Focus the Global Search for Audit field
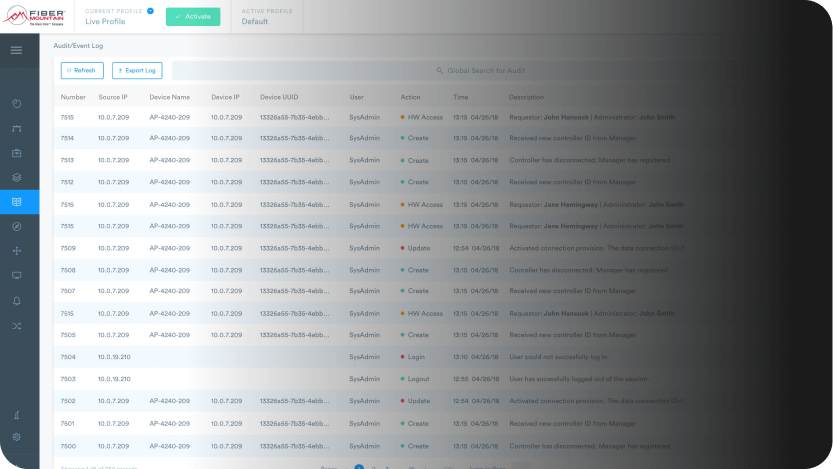This screenshot has width=833, height=469. point(481,70)
